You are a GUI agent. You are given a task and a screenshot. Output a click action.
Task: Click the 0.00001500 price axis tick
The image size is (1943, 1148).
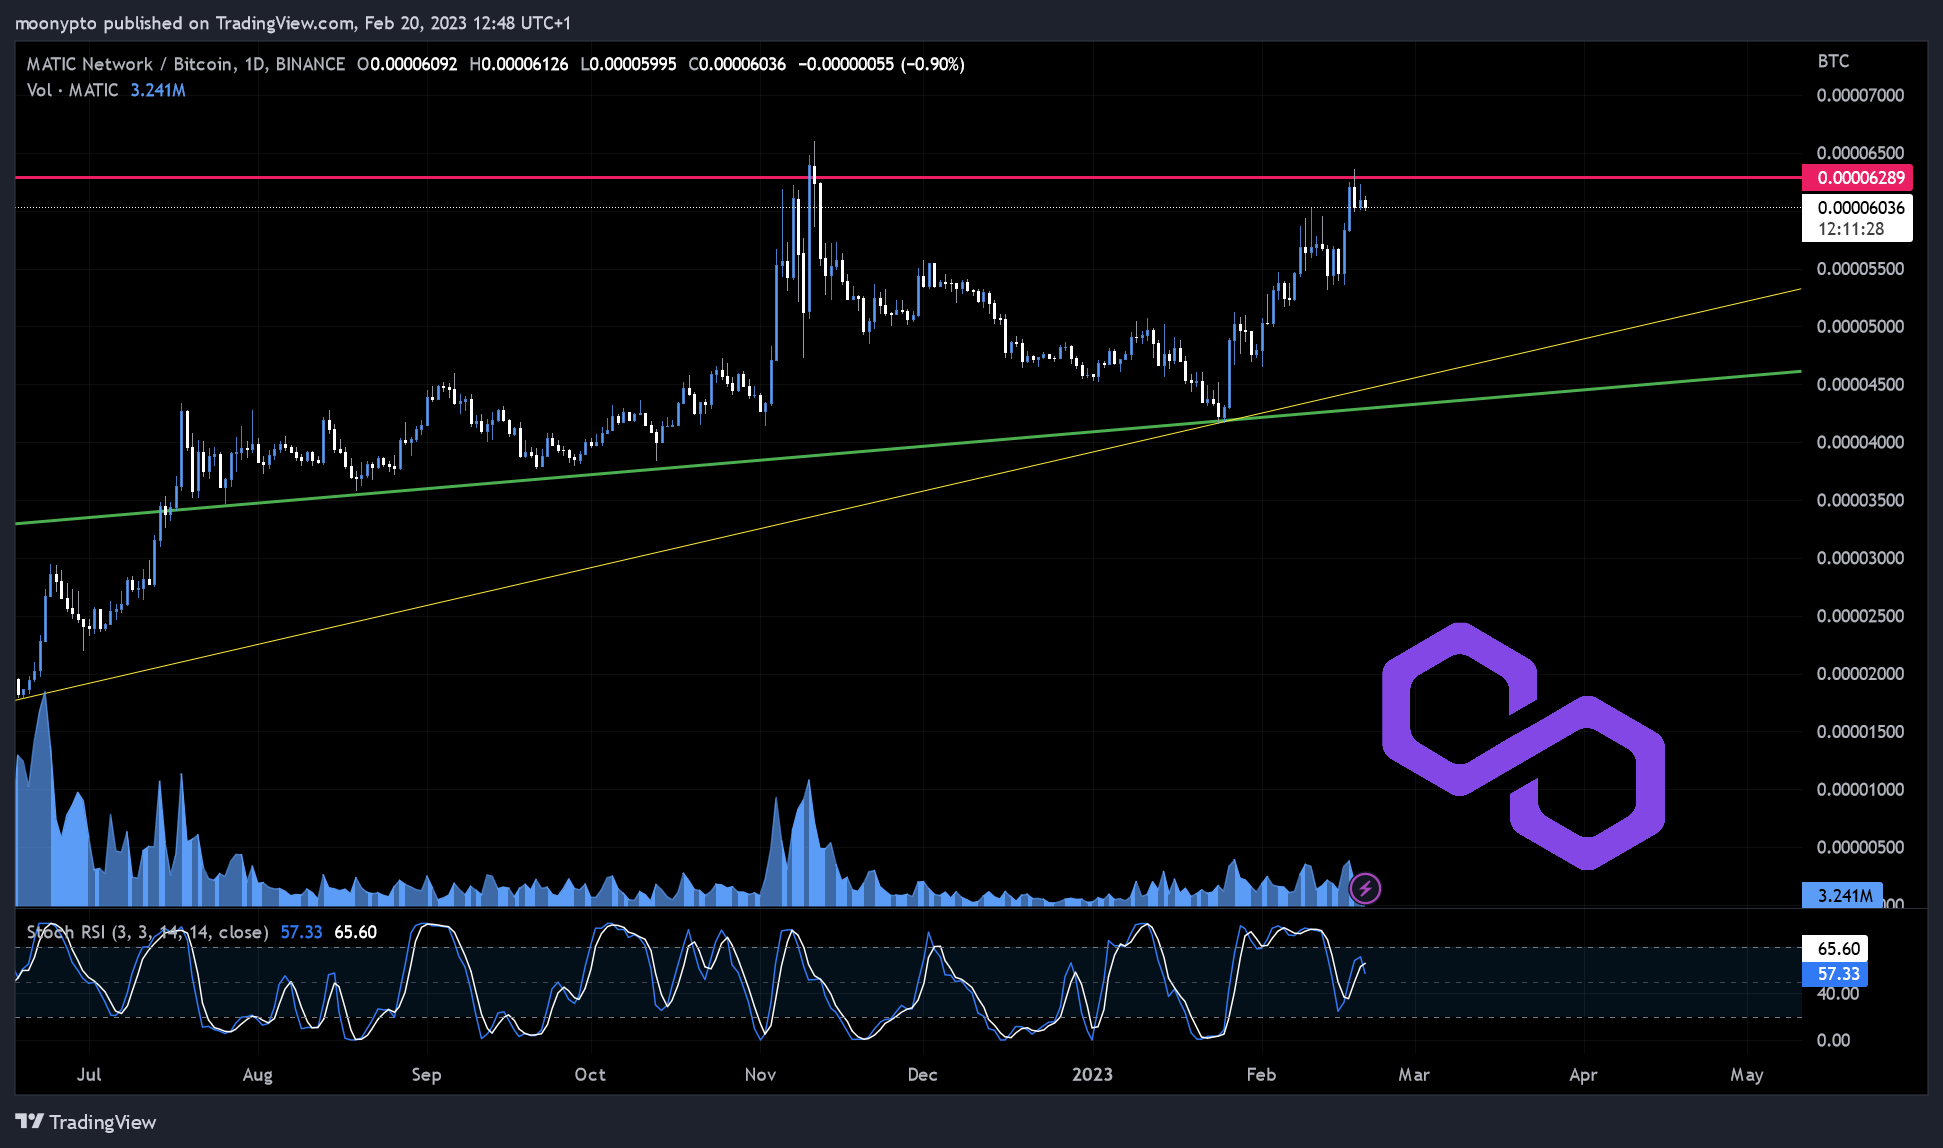tap(1860, 732)
